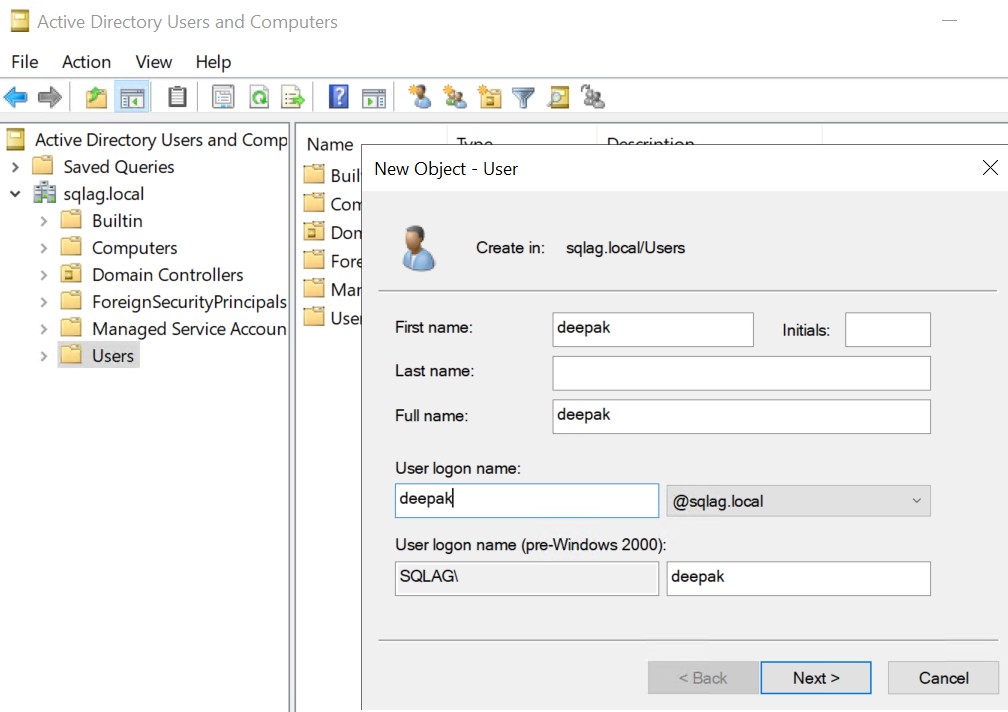Click the pre-Windows 2000 logon name field
Viewport: 1008px width, 712px height.
(x=798, y=578)
